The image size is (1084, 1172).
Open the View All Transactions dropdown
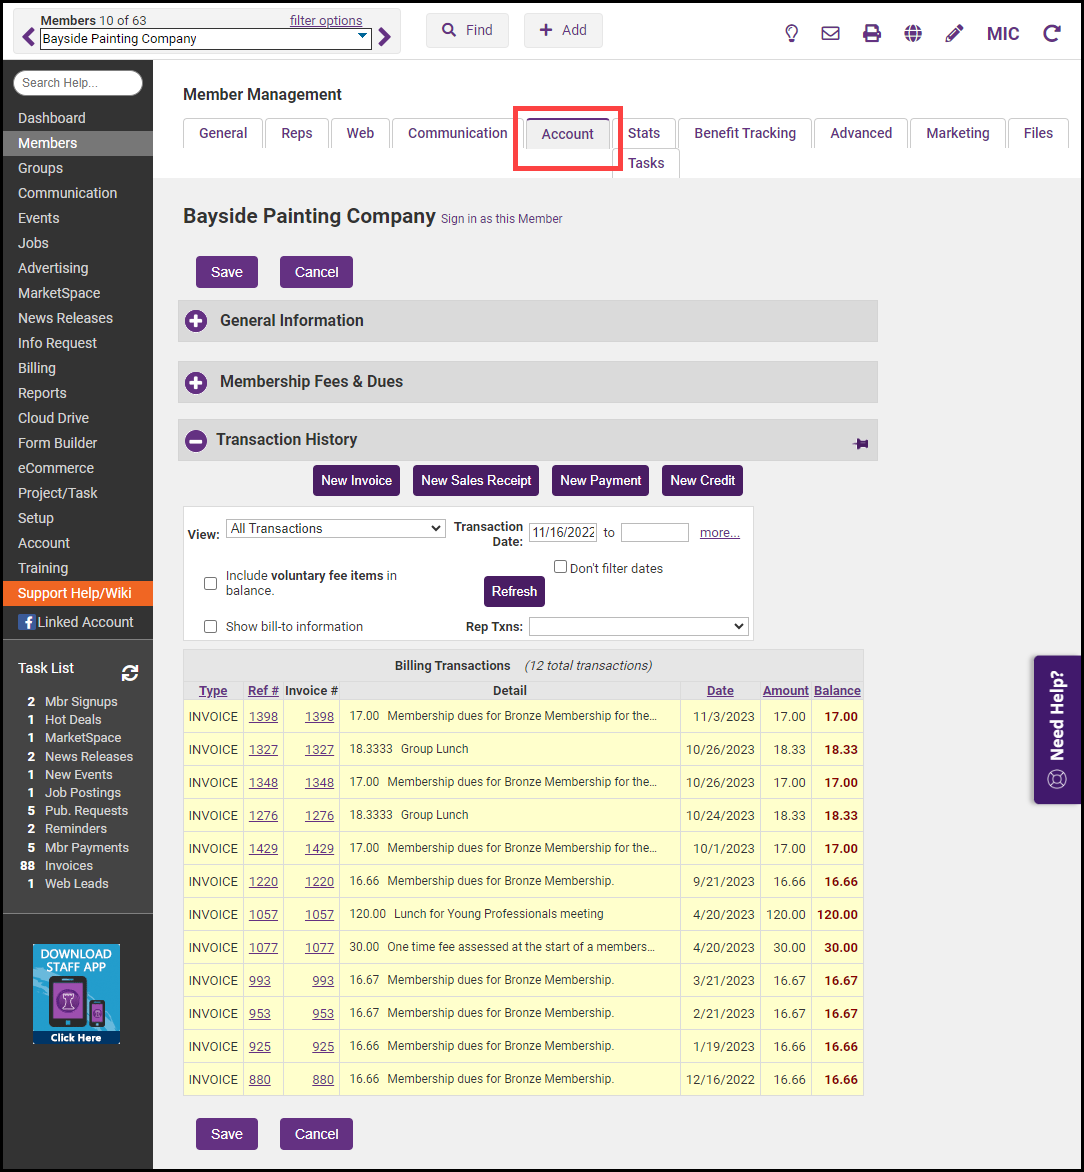pos(336,528)
